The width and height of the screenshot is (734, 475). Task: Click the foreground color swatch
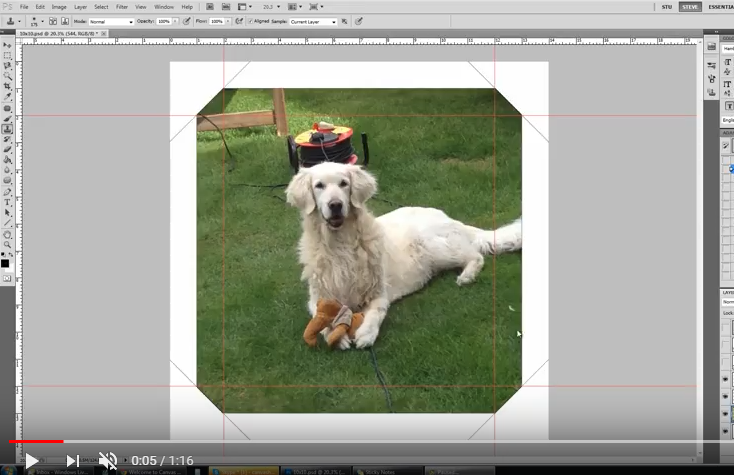pos(5,263)
